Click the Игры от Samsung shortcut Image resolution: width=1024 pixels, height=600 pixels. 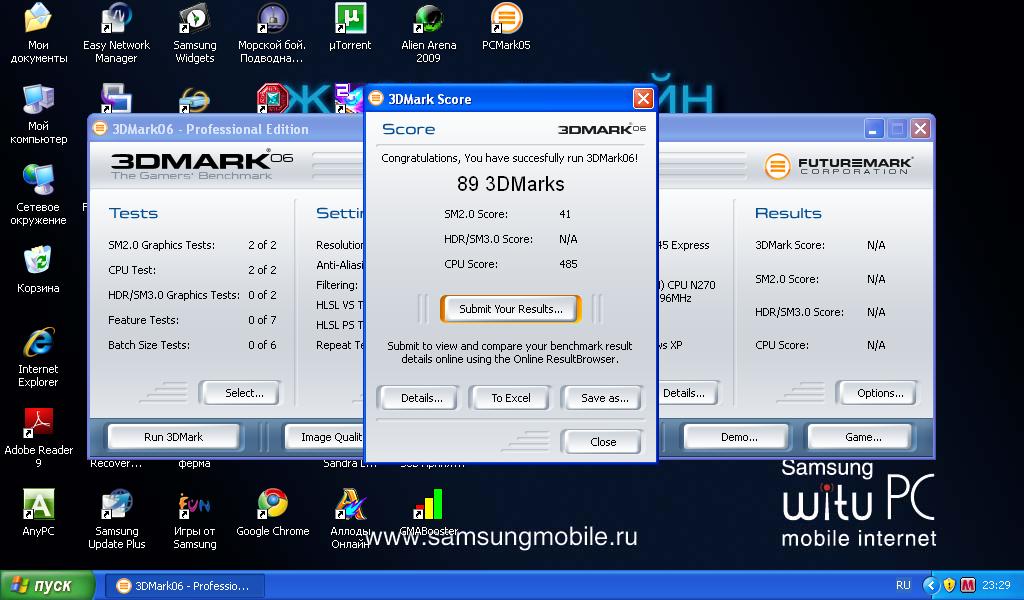[195, 519]
